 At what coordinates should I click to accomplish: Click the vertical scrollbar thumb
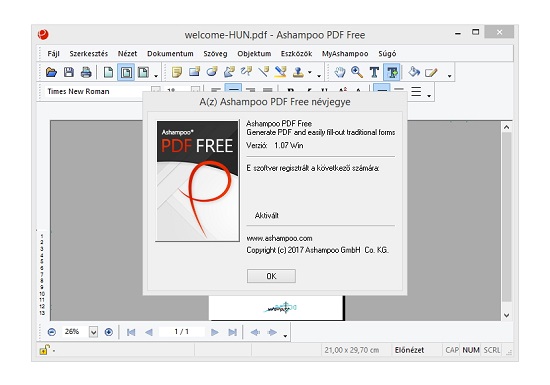[506, 217]
